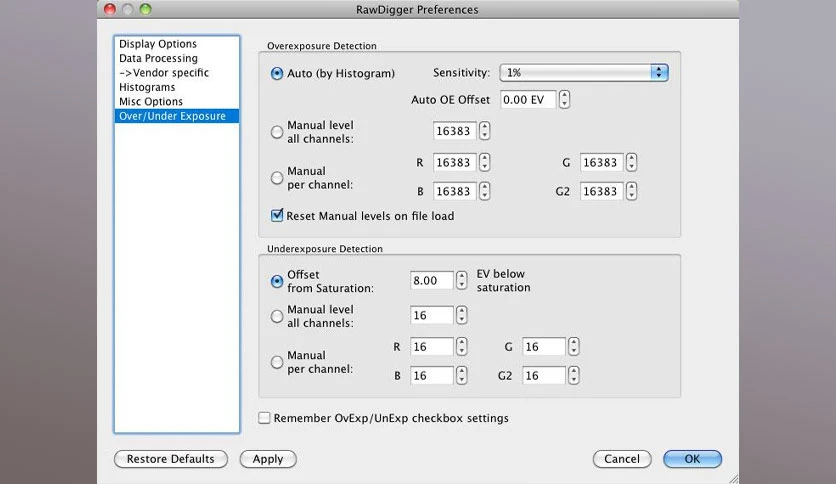The height and width of the screenshot is (484, 836).
Task: Click the Restore Defaults button
Action: tap(171, 459)
